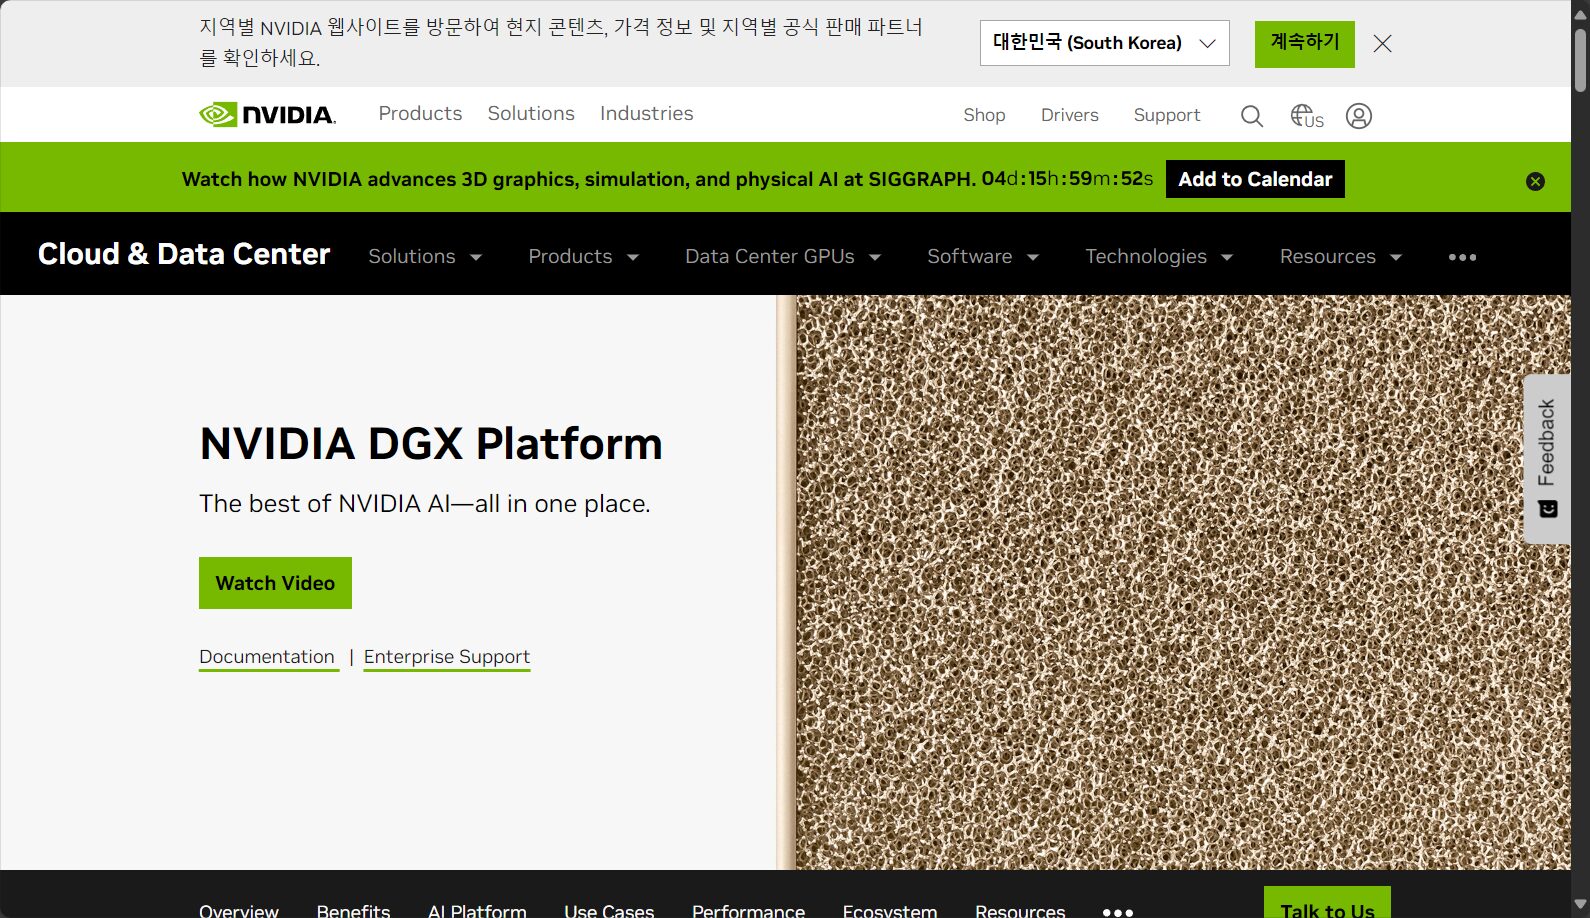Open the Enterprise Support link

click(x=446, y=657)
